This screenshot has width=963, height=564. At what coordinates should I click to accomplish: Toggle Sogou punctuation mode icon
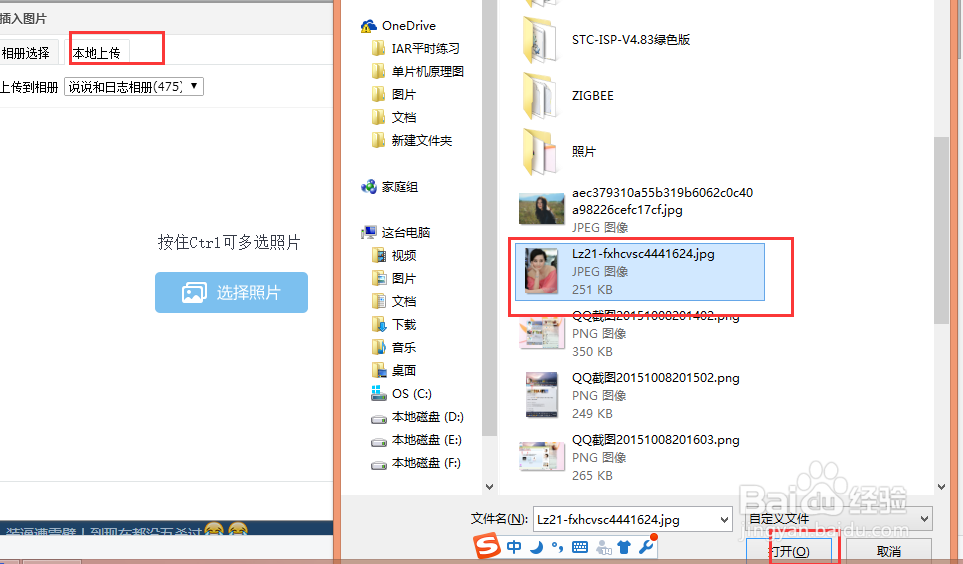point(557,546)
